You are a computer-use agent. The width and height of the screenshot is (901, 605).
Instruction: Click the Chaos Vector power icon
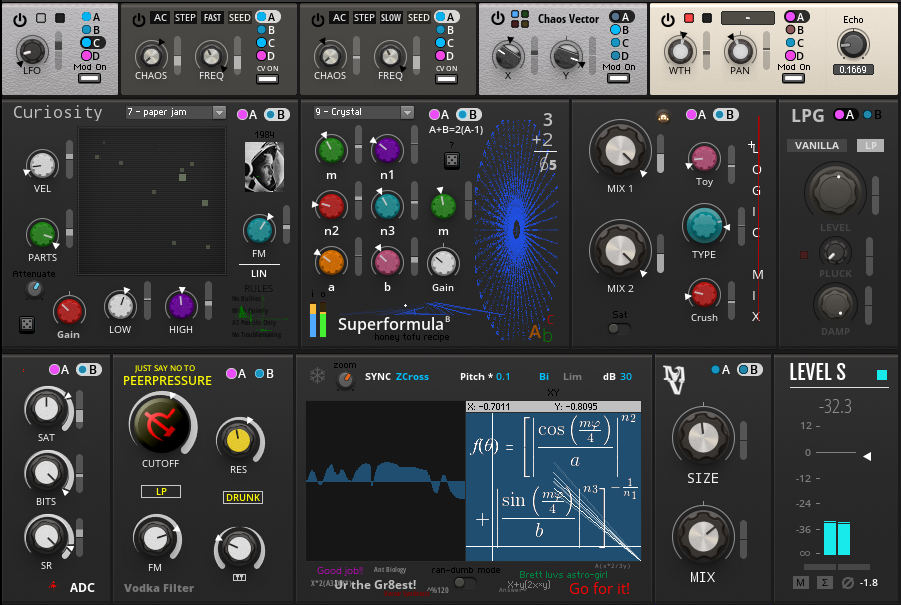click(498, 19)
